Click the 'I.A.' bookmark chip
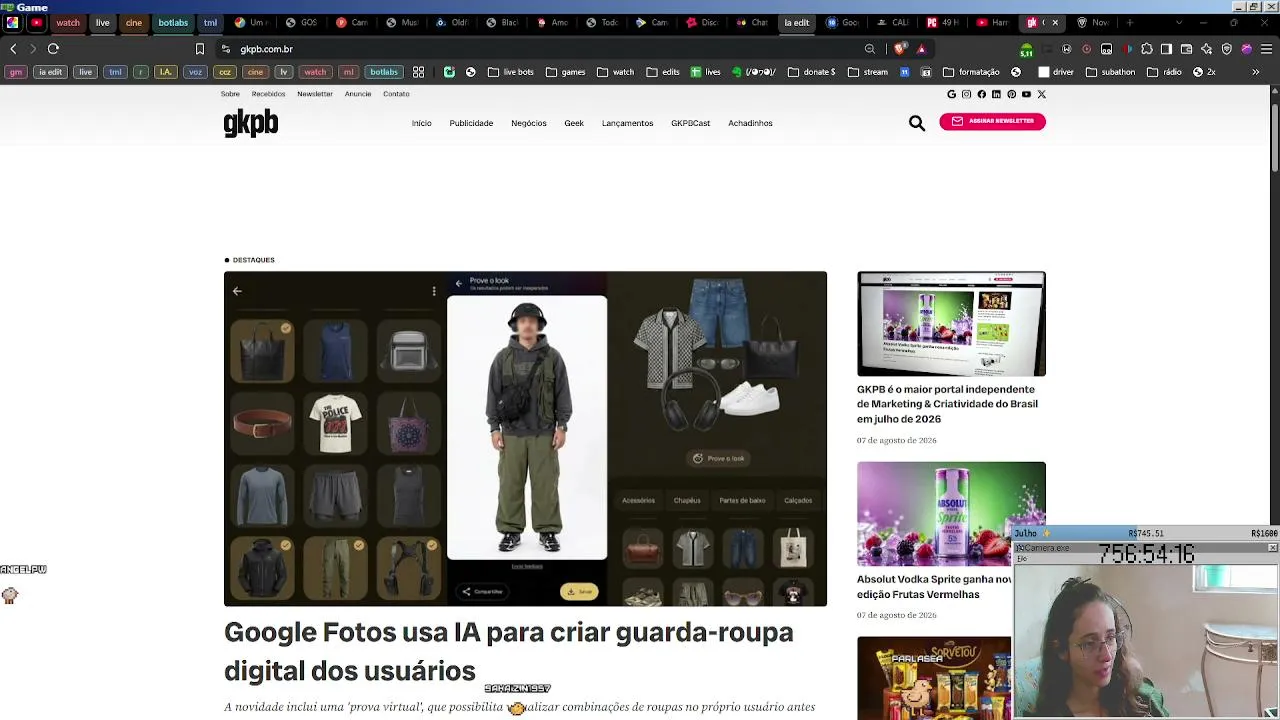 pos(166,72)
